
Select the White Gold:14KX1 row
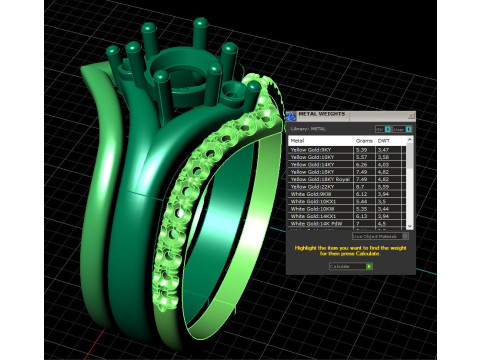(347, 216)
